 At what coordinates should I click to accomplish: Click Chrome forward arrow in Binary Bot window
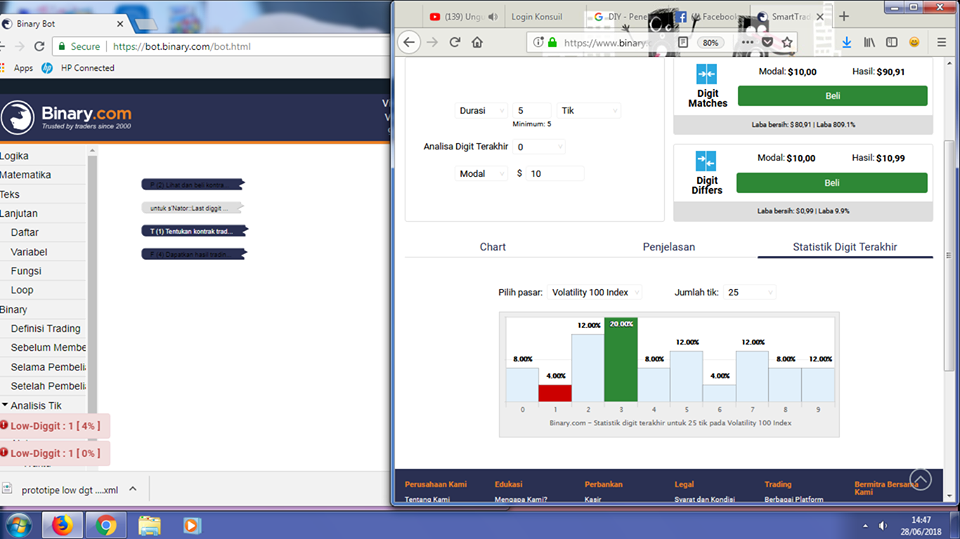pos(19,46)
